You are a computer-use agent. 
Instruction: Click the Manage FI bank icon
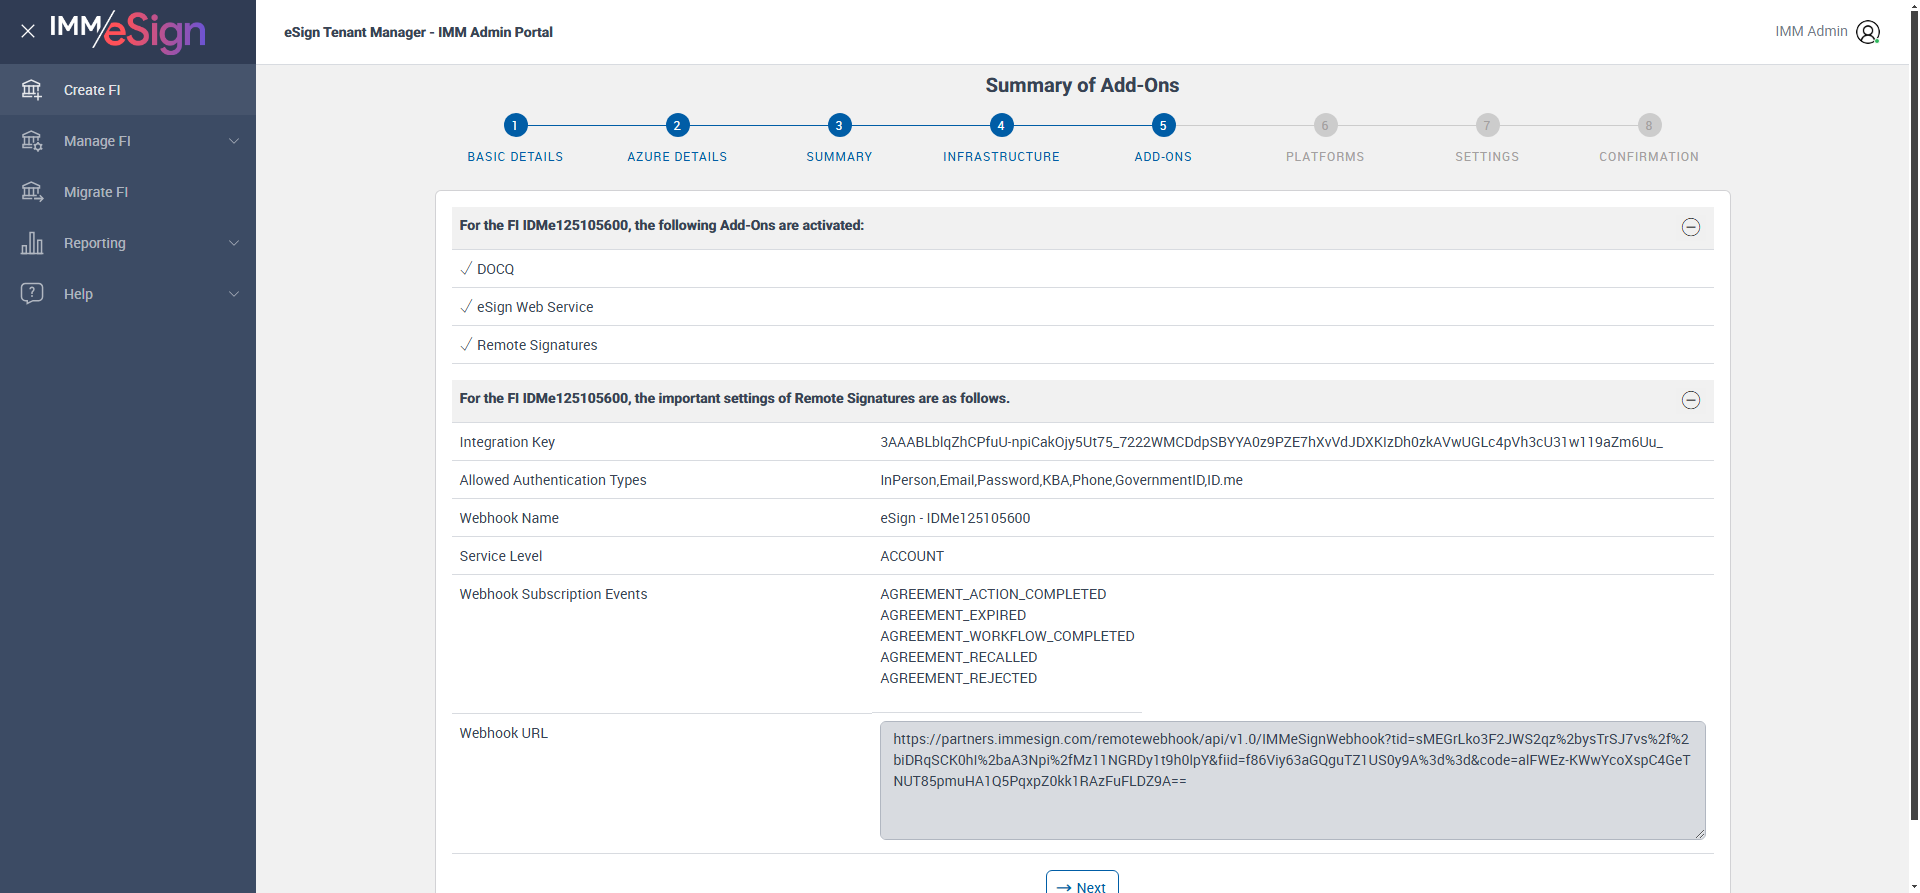coord(32,141)
